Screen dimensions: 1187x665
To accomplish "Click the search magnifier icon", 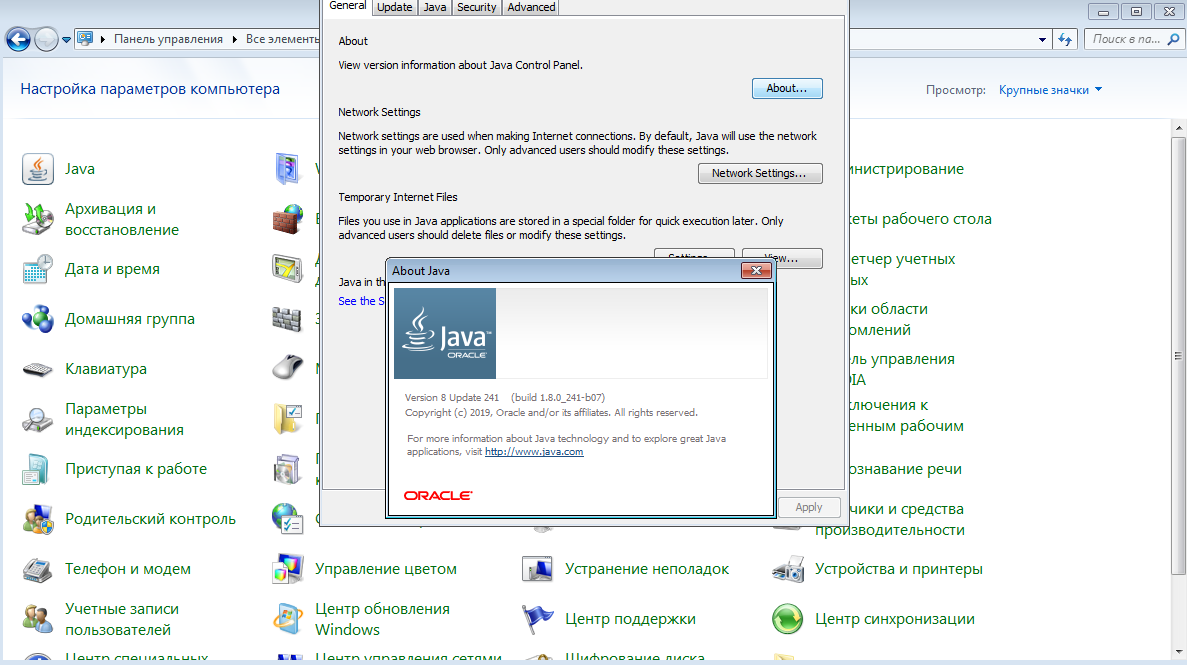I will (1174, 39).
